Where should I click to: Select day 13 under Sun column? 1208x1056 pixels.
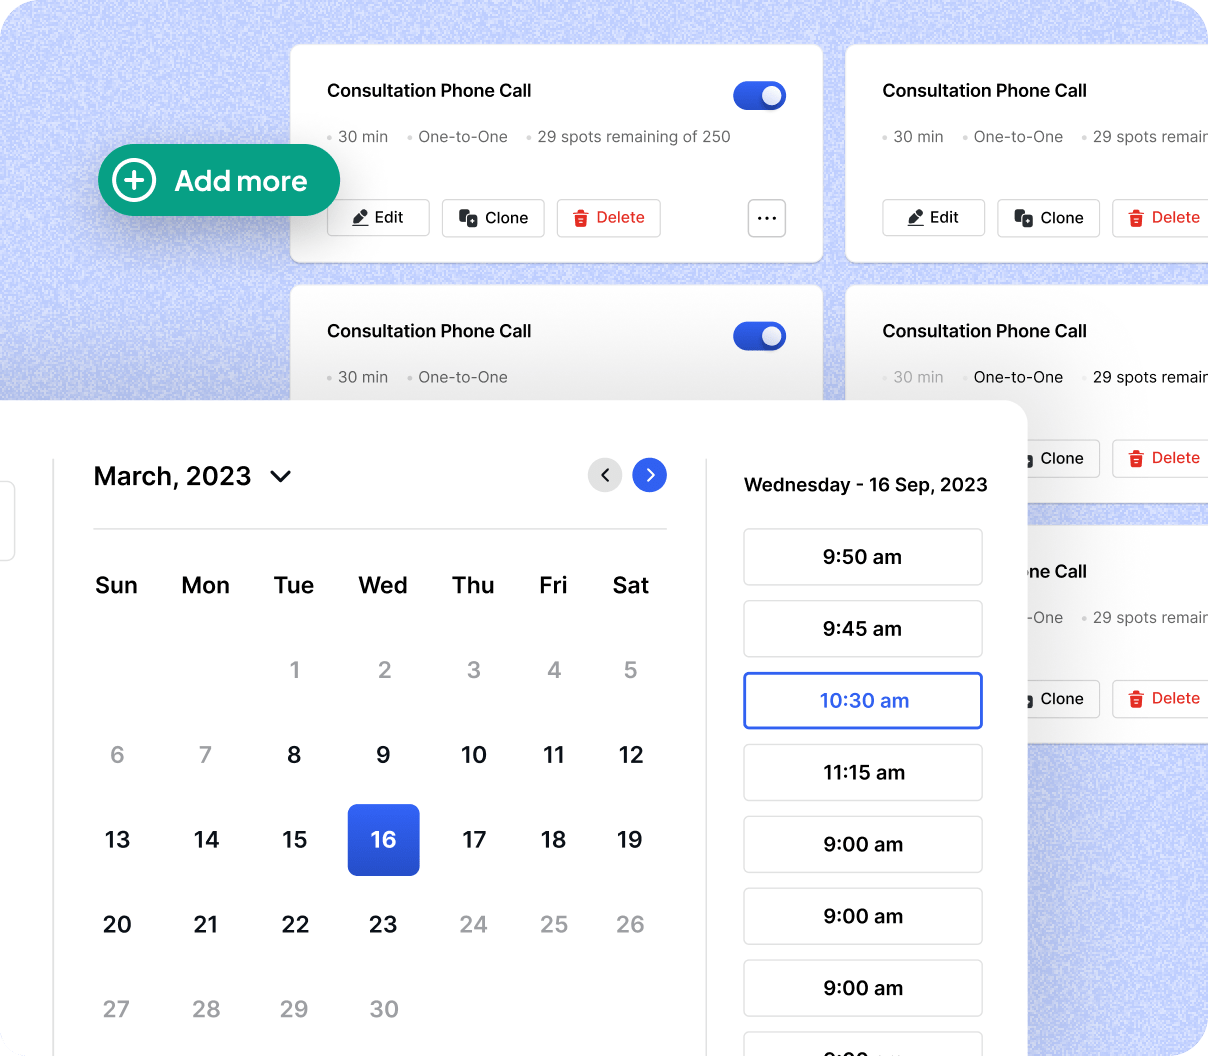(117, 840)
